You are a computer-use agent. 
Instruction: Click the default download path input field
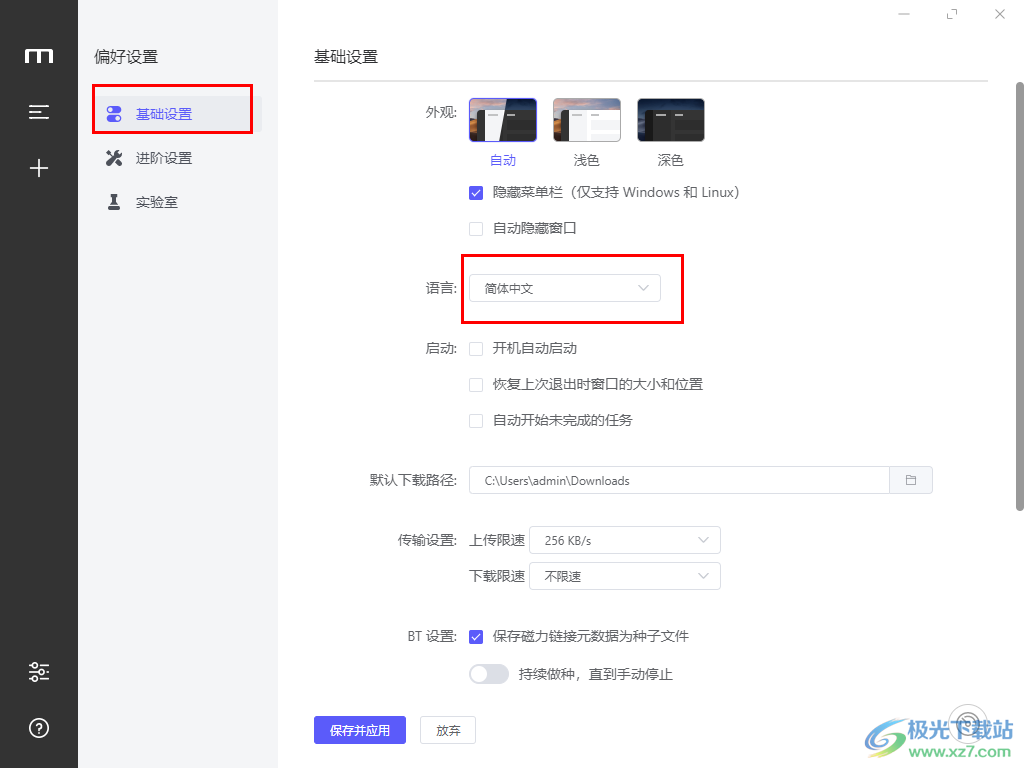[x=679, y=480]
